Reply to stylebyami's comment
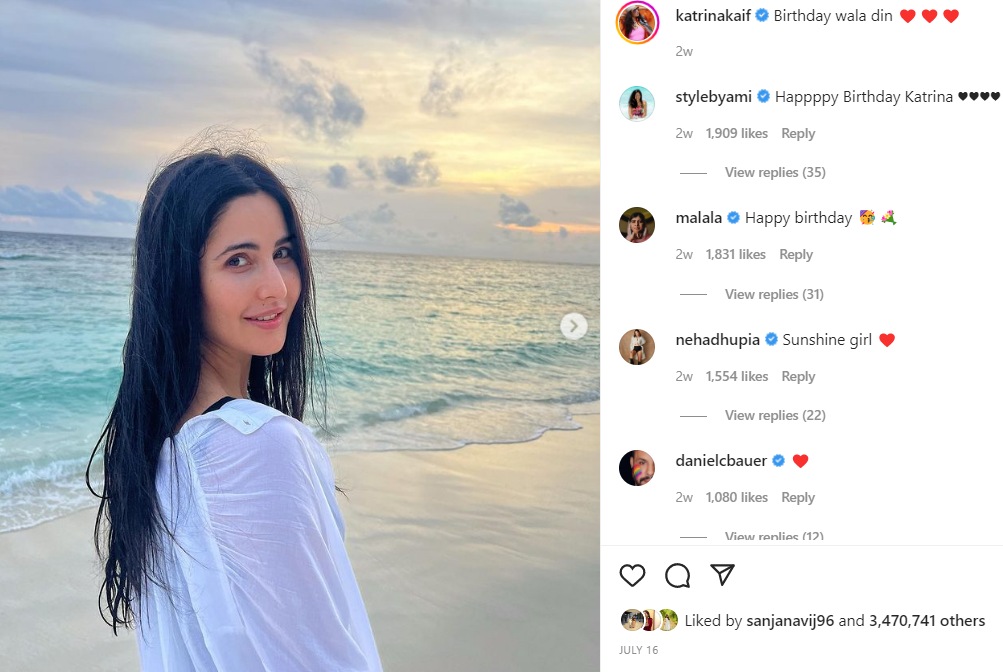Viewport: 1003px width, 672px height. coord(798,134)
